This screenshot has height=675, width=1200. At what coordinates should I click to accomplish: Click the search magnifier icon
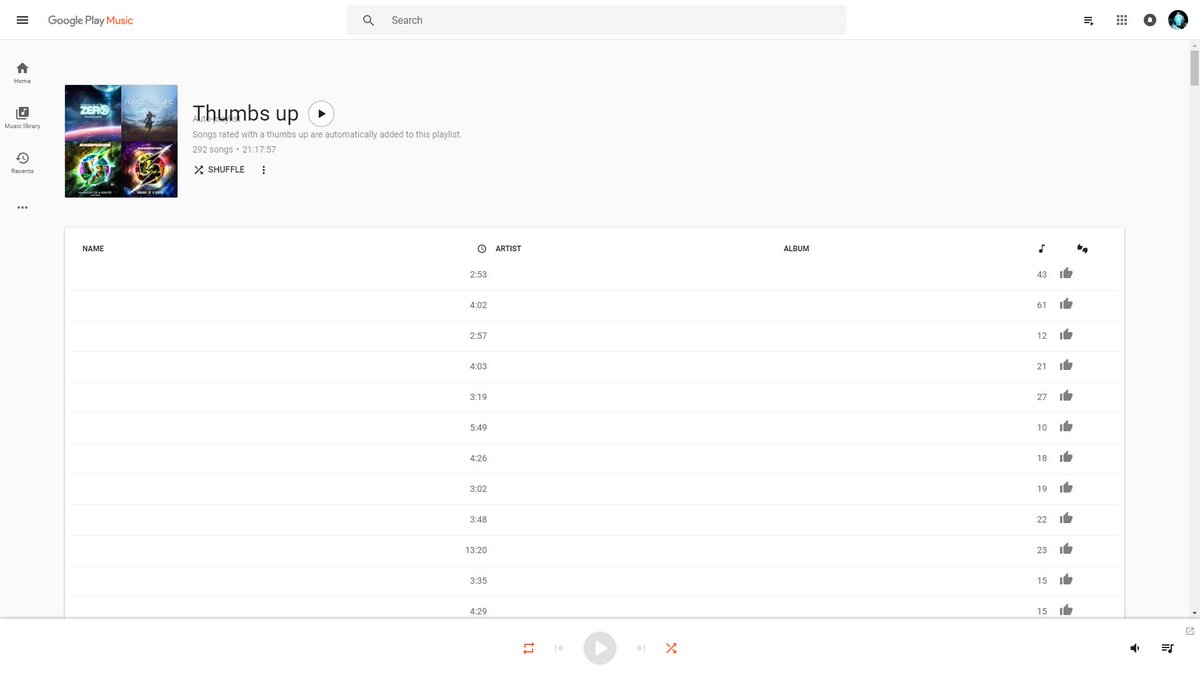pos(368,20)
